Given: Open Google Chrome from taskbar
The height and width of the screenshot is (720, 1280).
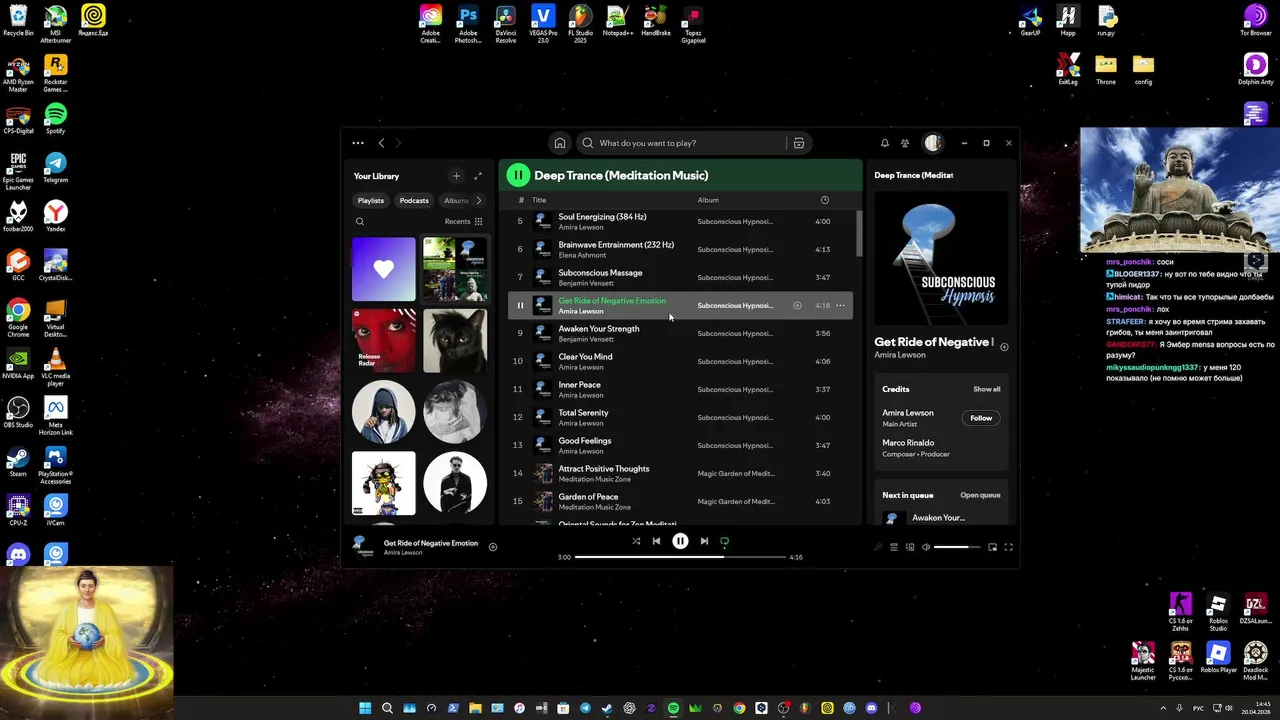Looking at the screenshot, I should (x=739, y=708).
